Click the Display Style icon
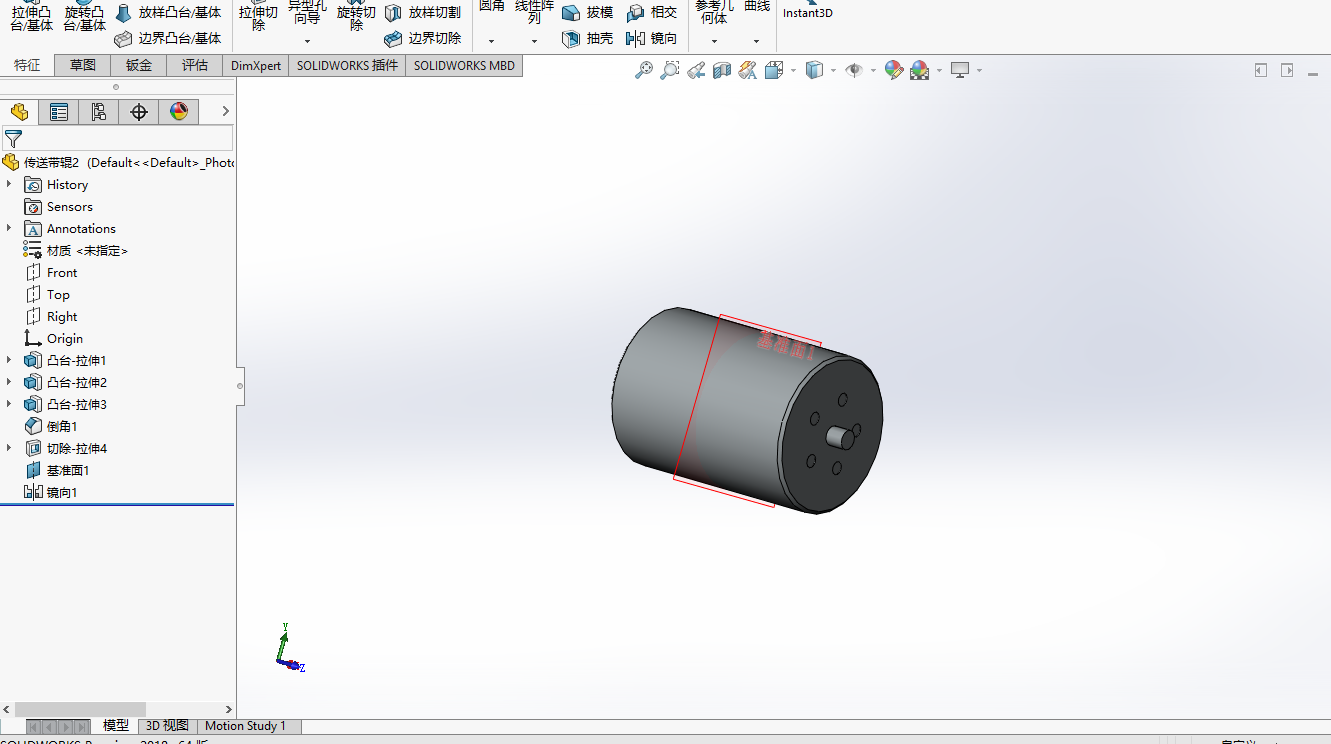 coord(815,70)
